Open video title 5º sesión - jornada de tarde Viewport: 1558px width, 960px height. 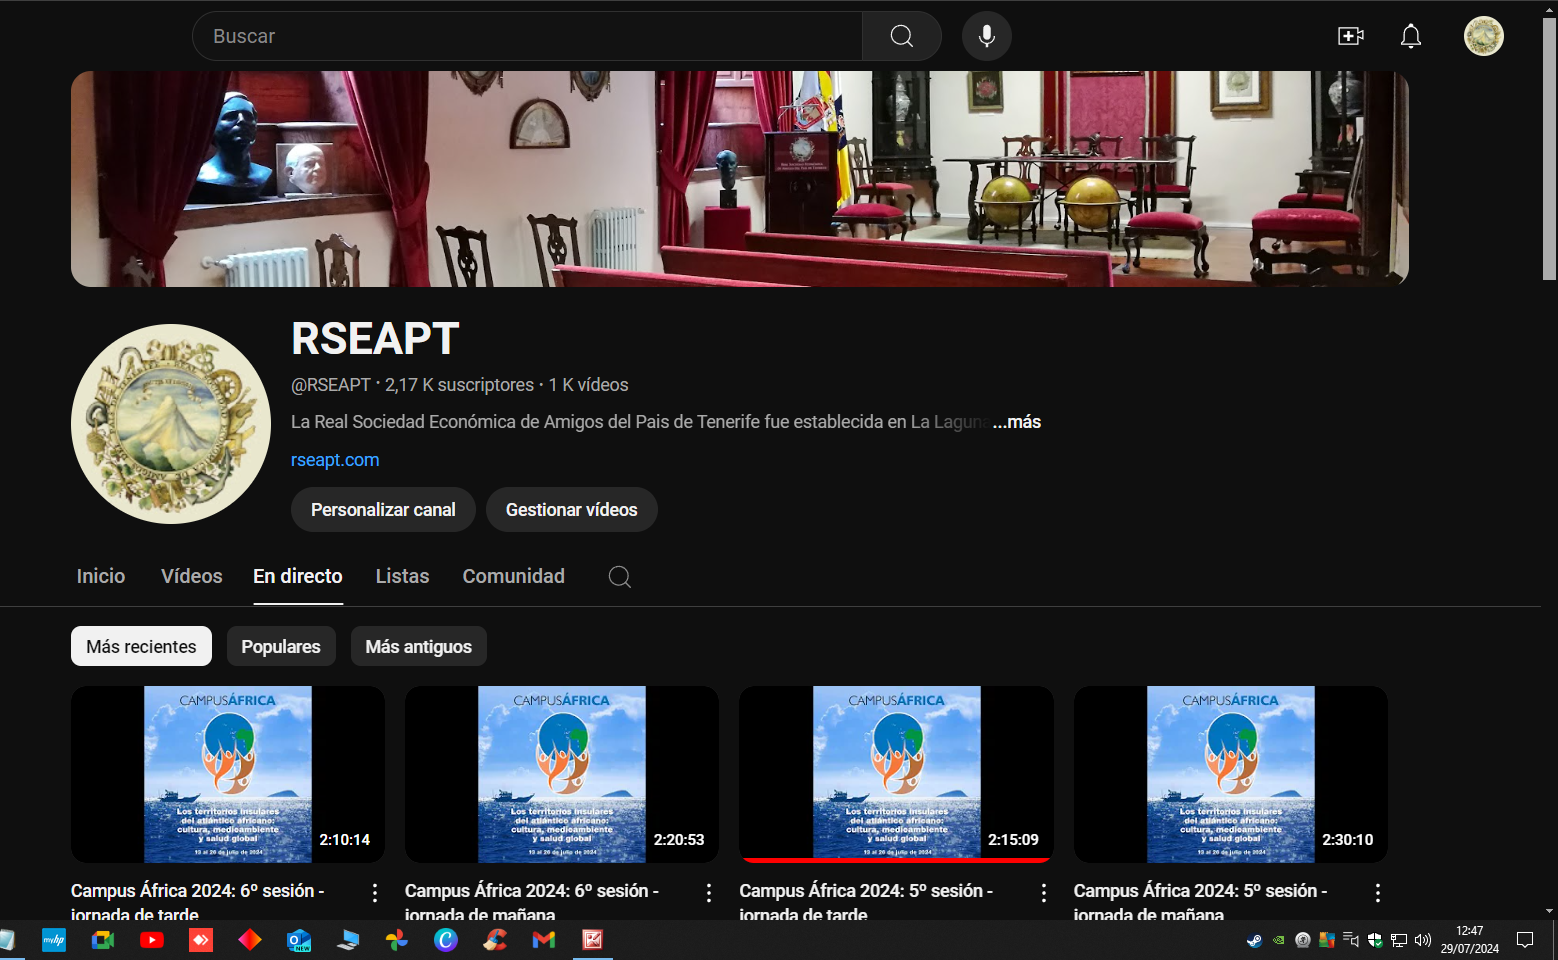866,901
